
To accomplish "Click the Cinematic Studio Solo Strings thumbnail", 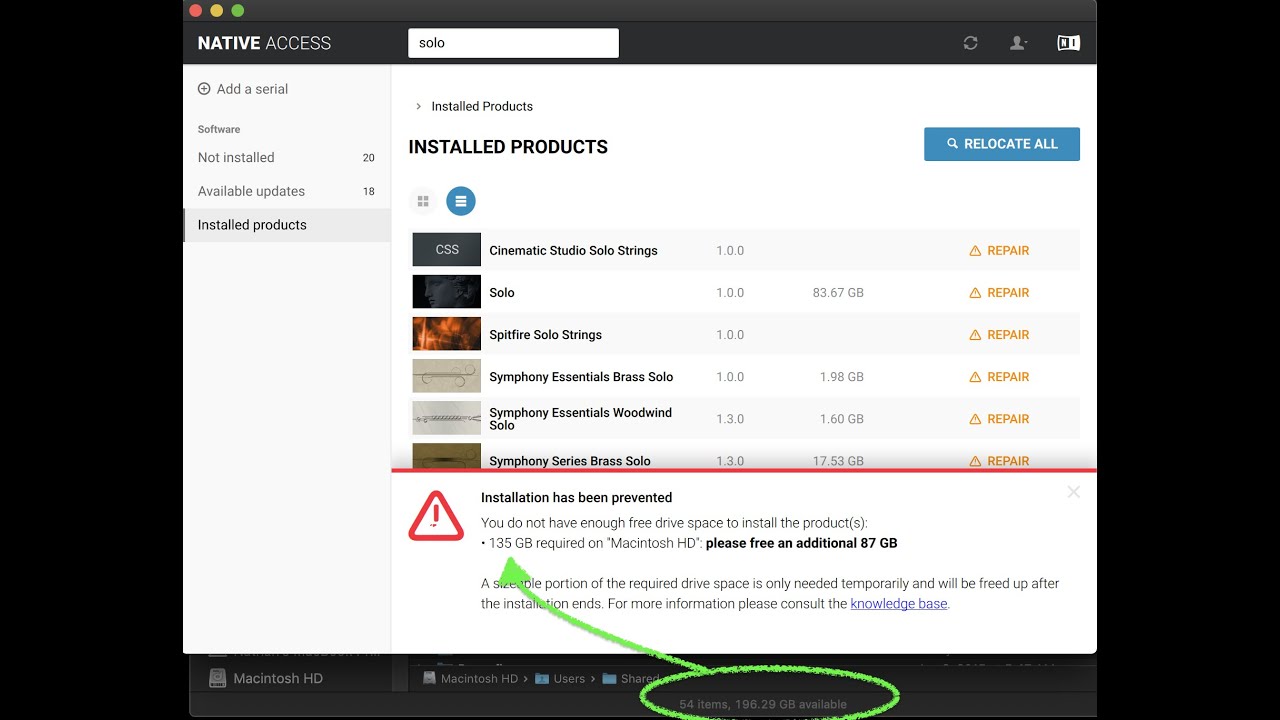I will pyautogui.click(x=447, y=250).
